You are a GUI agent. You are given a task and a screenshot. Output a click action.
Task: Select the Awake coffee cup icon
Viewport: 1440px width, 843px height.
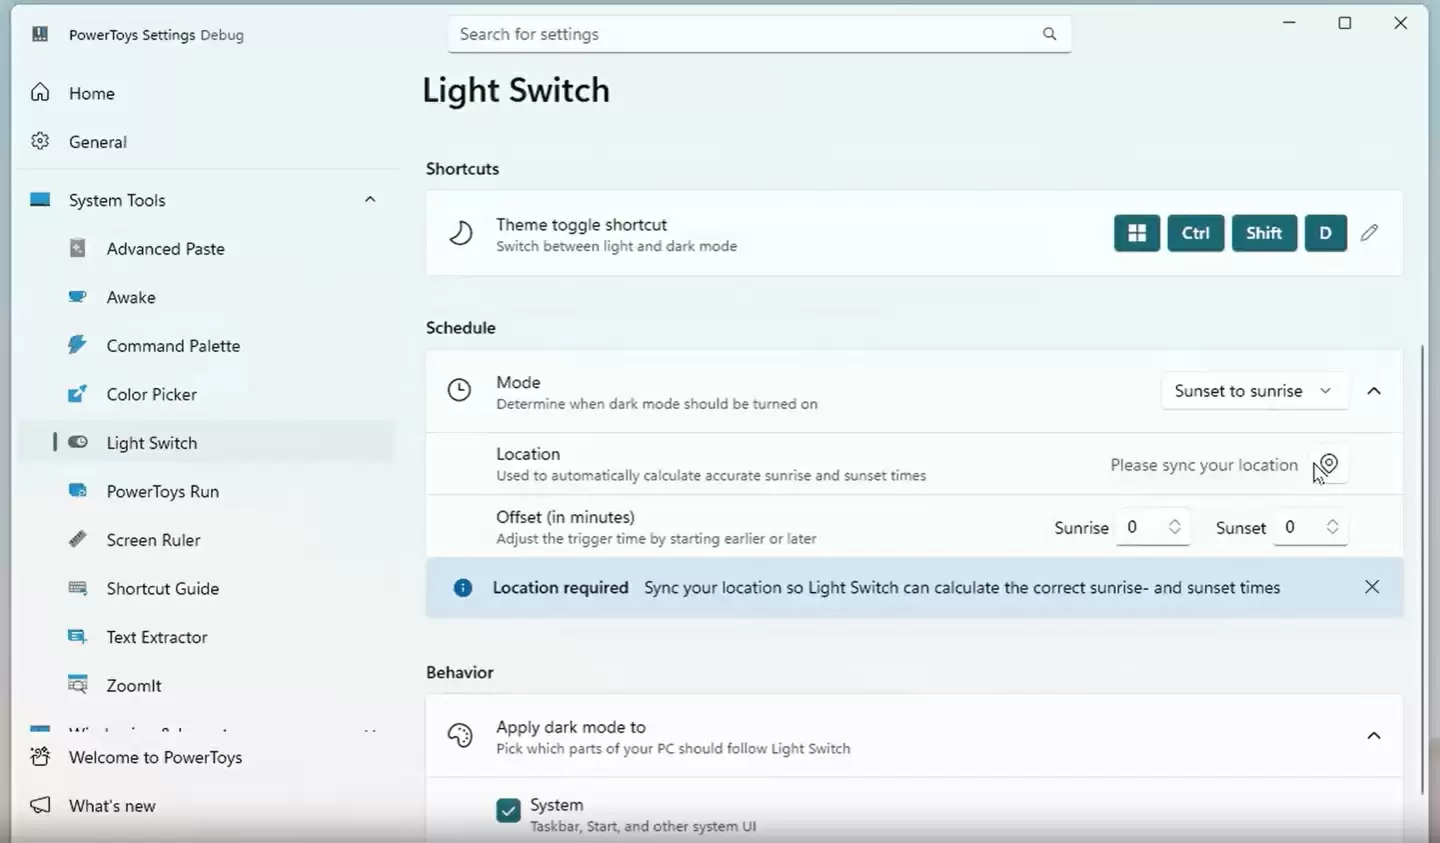click(78, 297)
